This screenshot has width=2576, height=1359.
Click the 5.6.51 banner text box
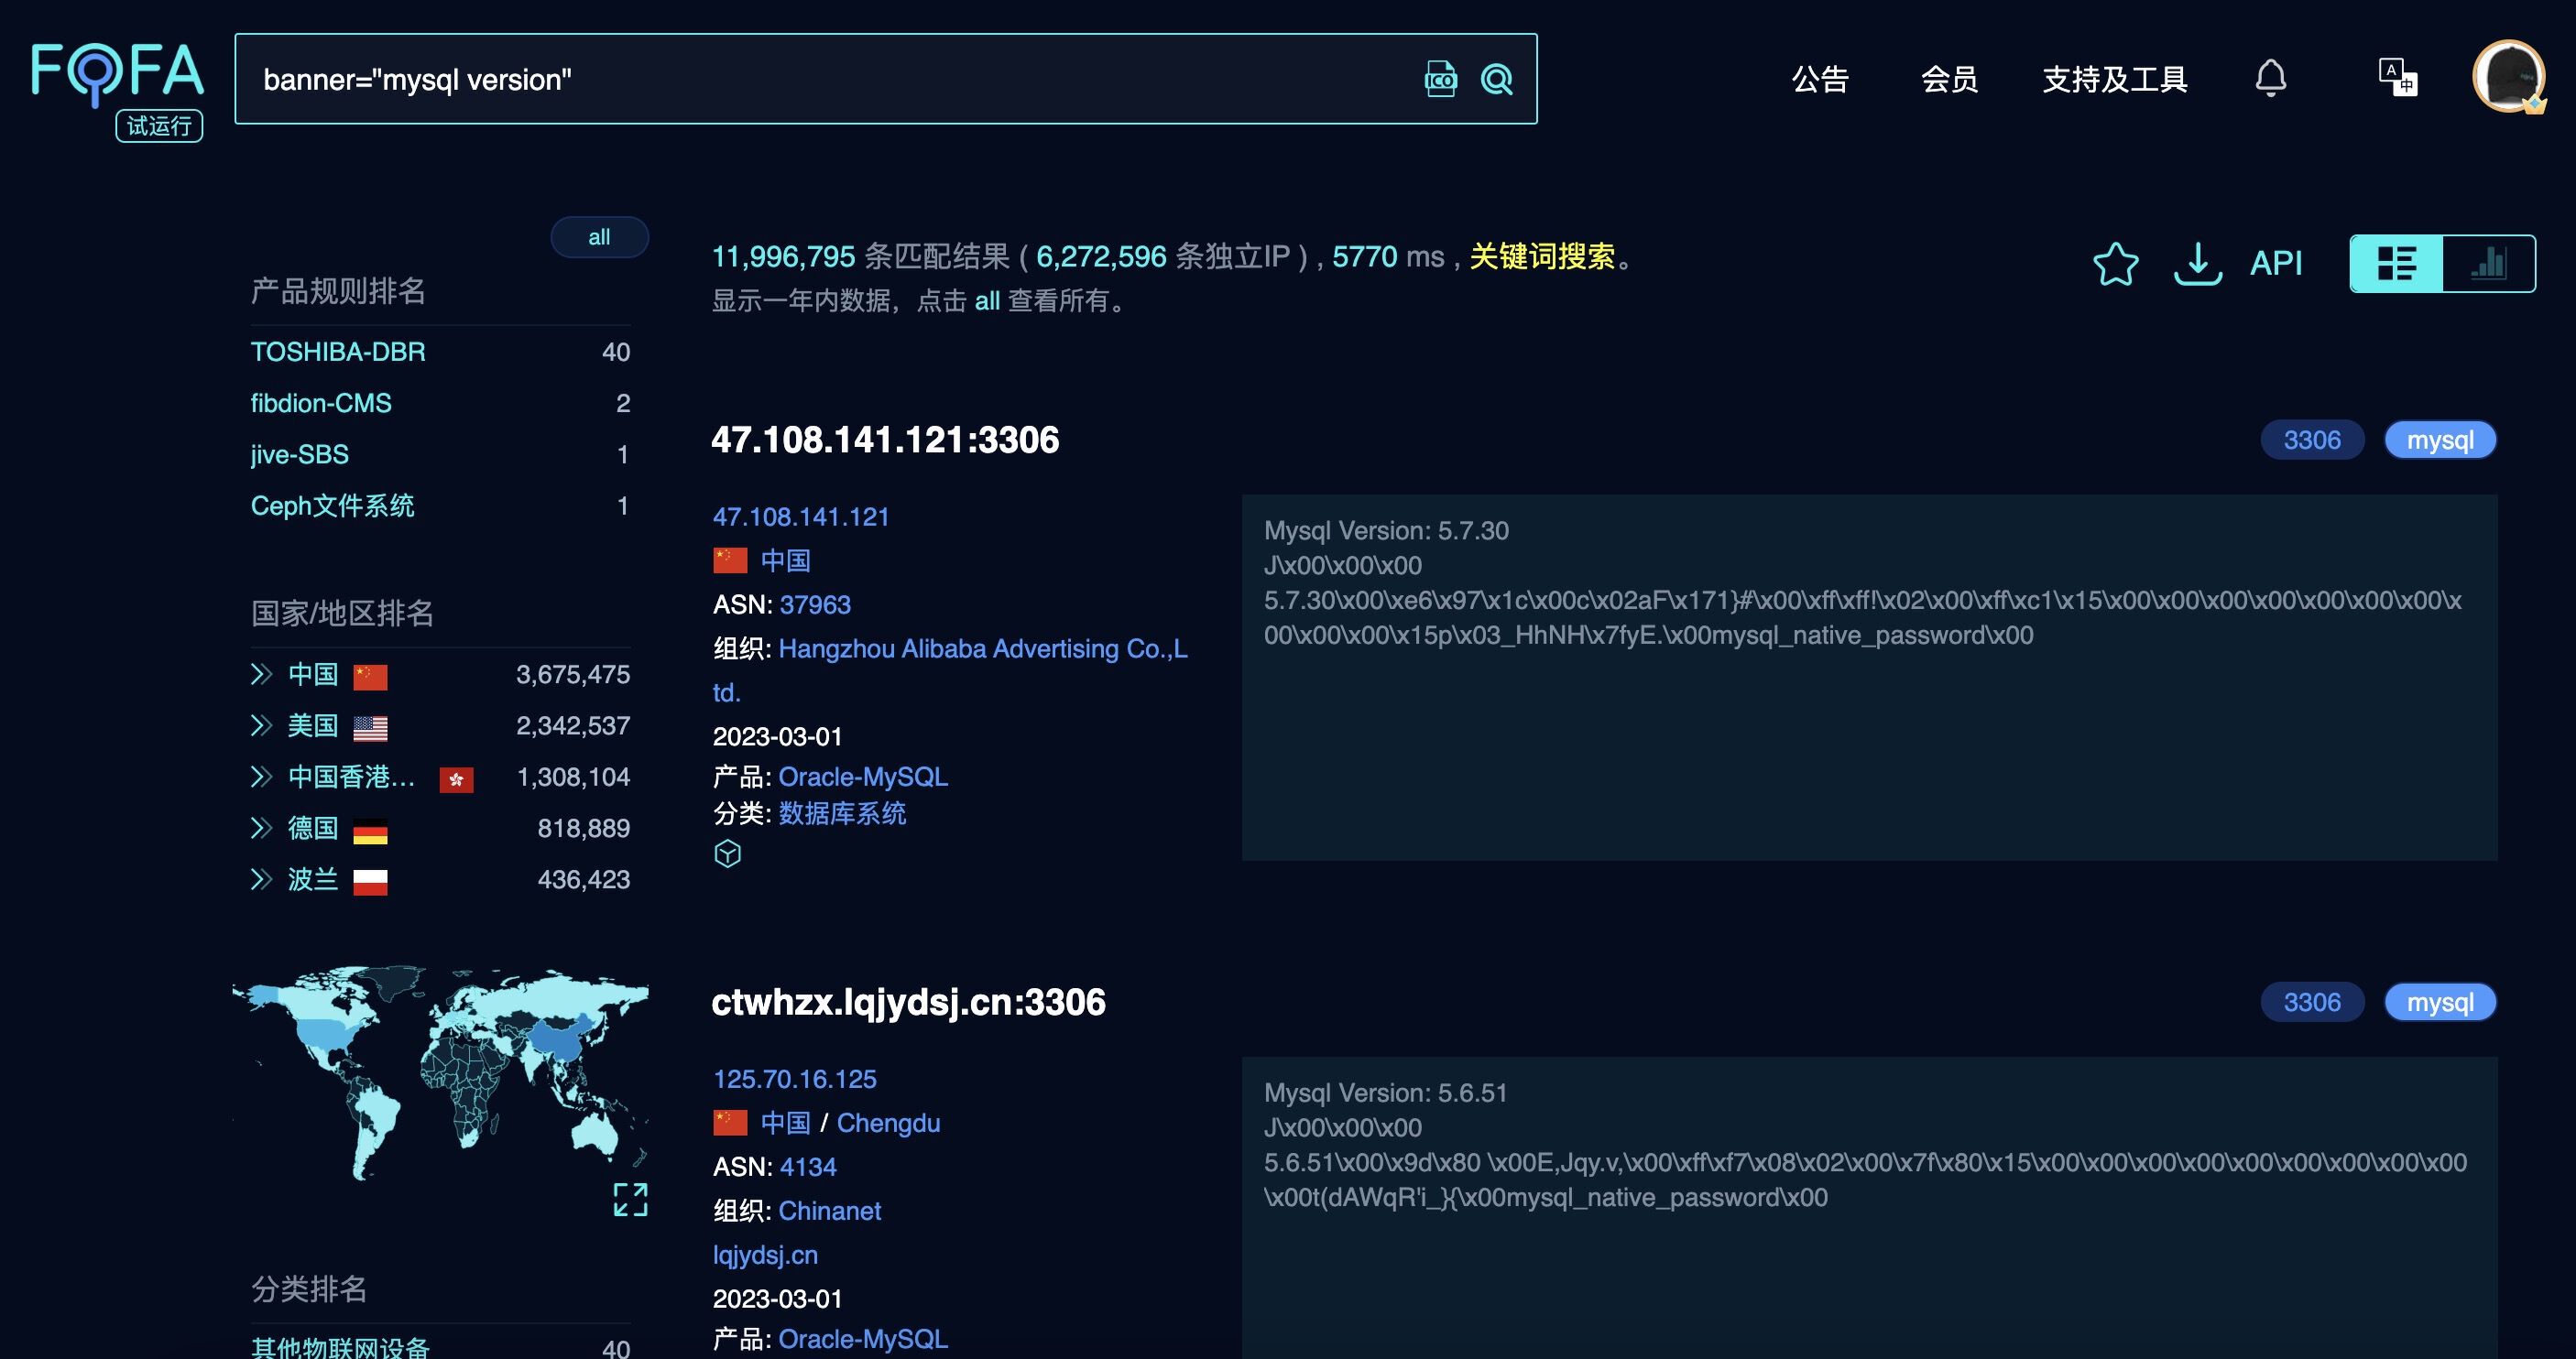[1869, 1207]
